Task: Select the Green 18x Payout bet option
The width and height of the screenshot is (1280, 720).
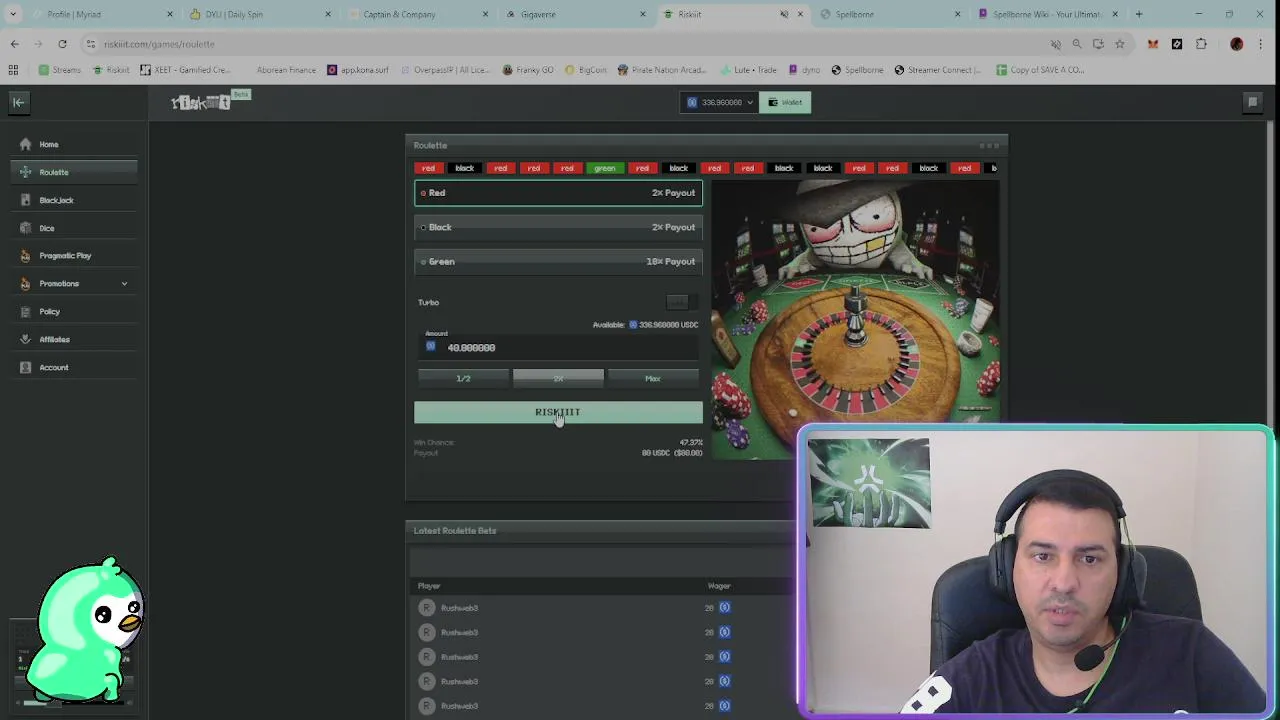Action: (558, 261)
